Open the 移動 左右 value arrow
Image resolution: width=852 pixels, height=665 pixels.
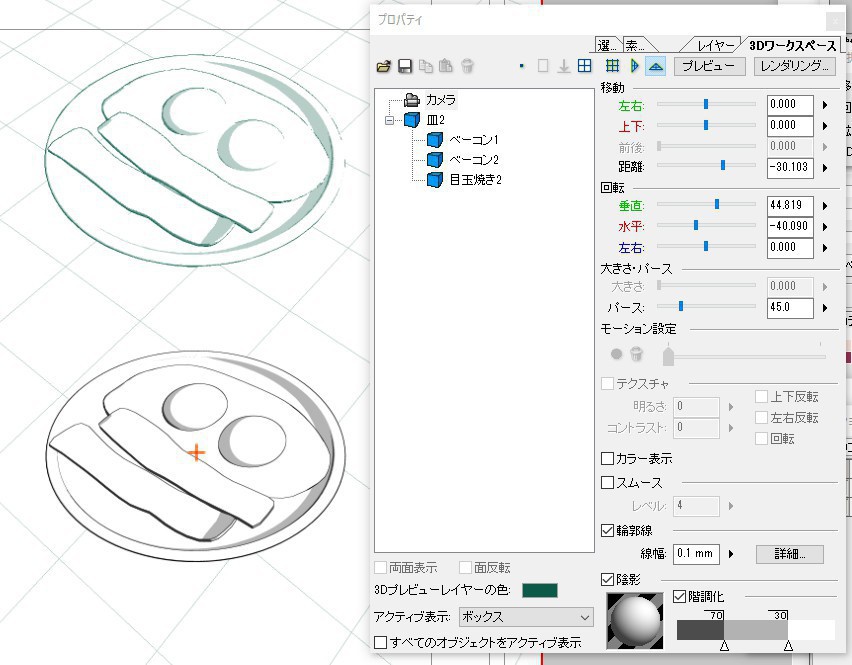coord(825,105)
